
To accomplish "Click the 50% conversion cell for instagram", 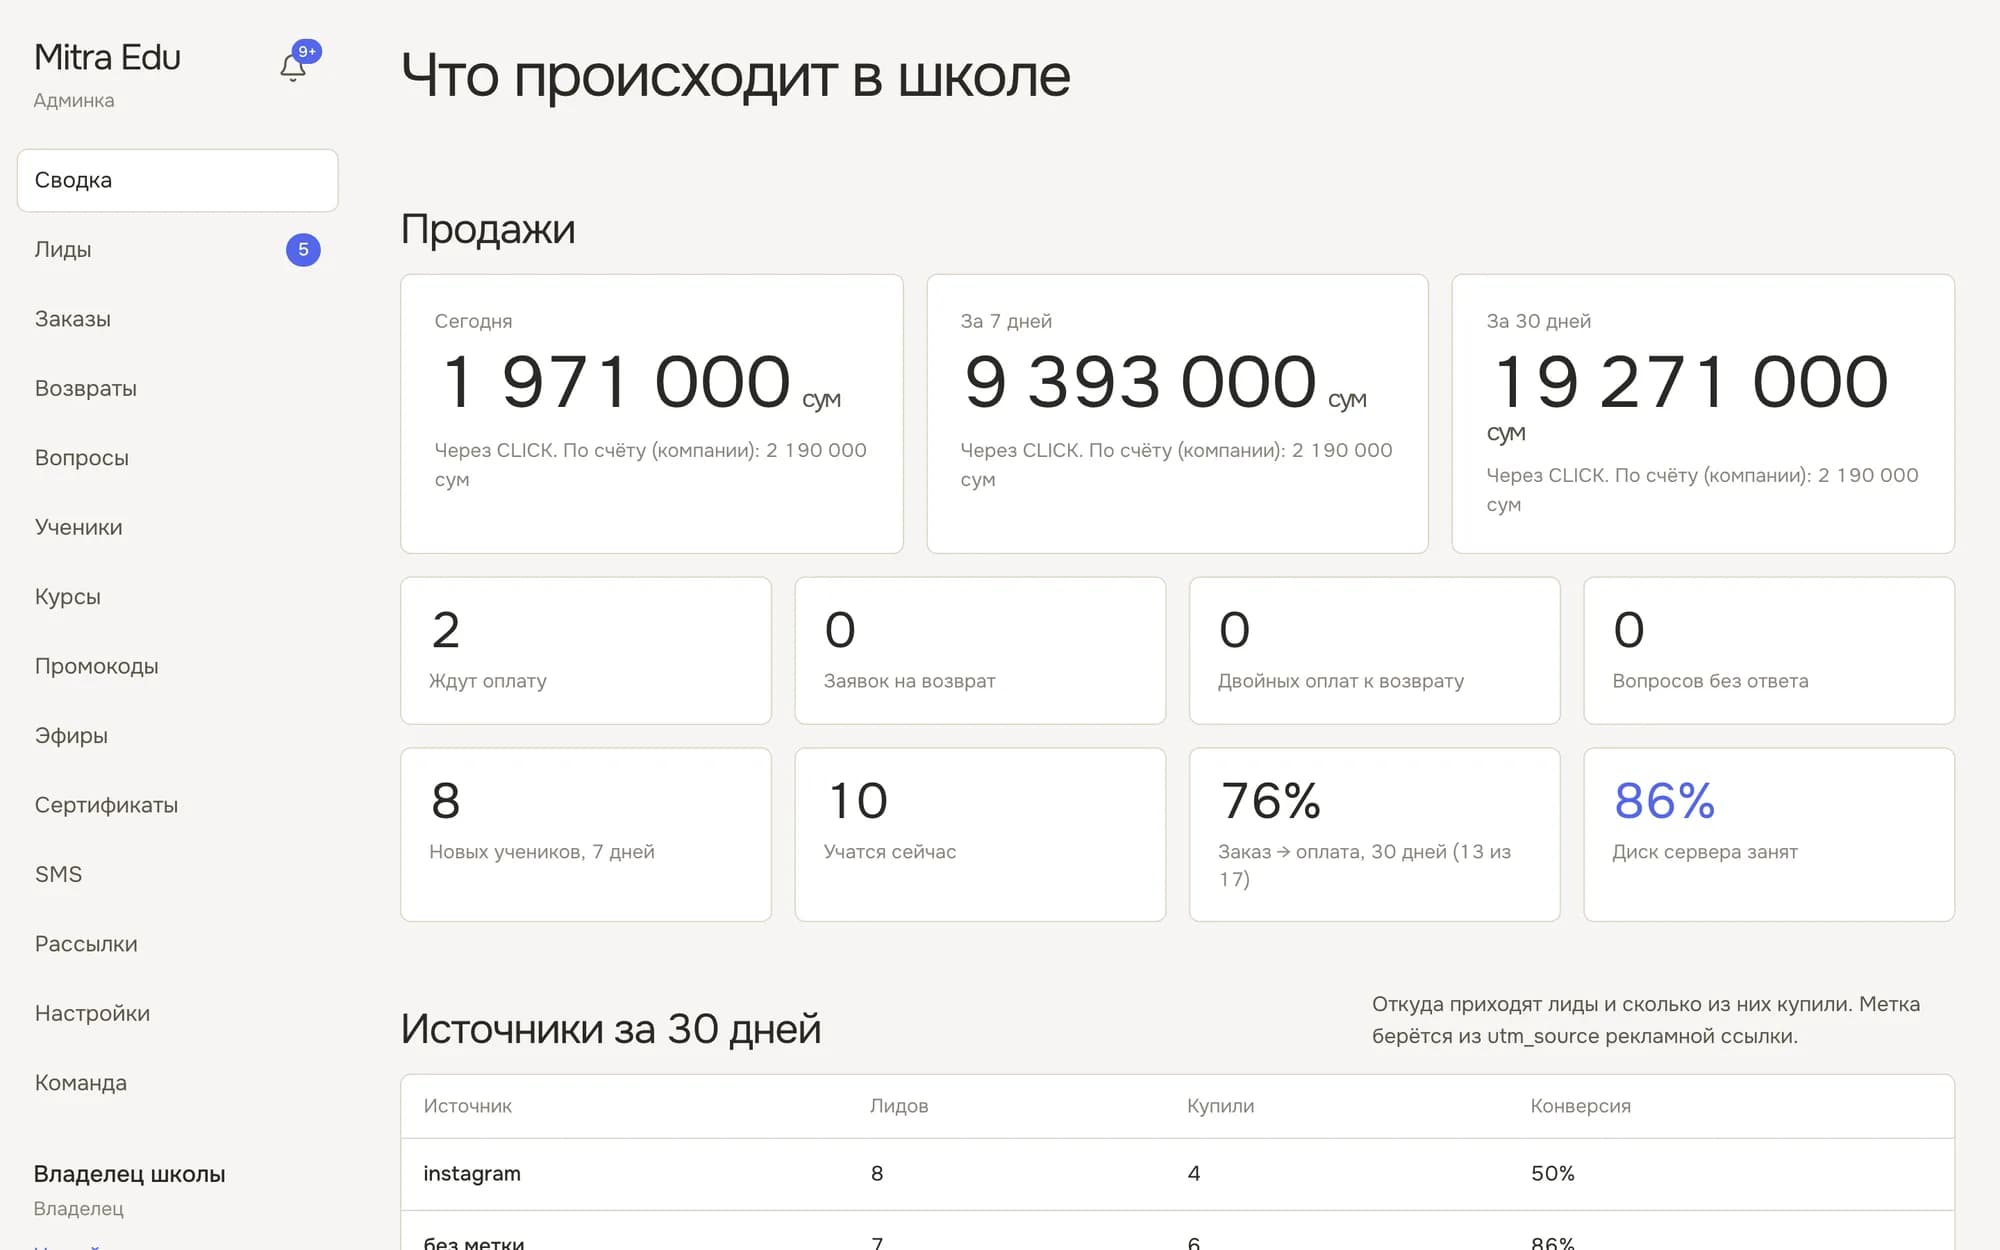I will point(1552,1173).
